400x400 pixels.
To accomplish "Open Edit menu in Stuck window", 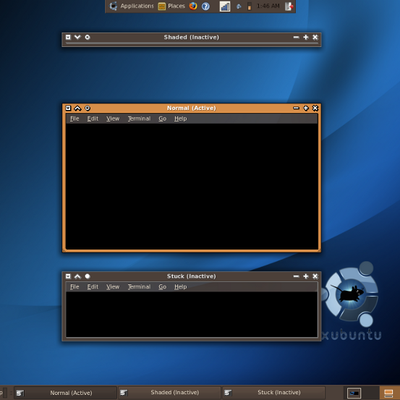I will click(93, 287).
